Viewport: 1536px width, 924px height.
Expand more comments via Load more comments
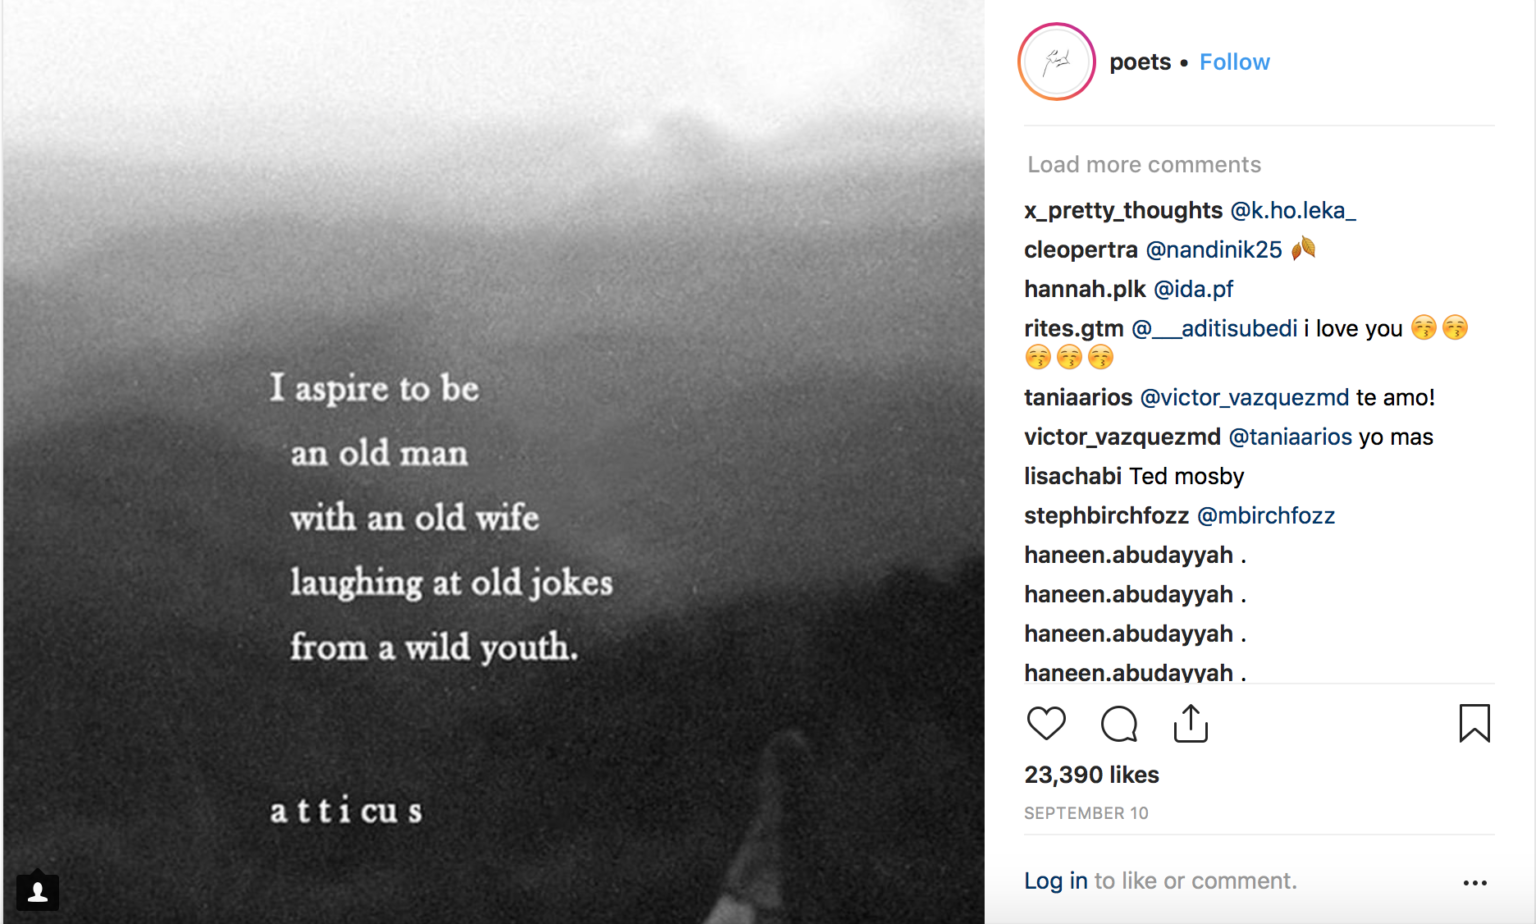1143,164
